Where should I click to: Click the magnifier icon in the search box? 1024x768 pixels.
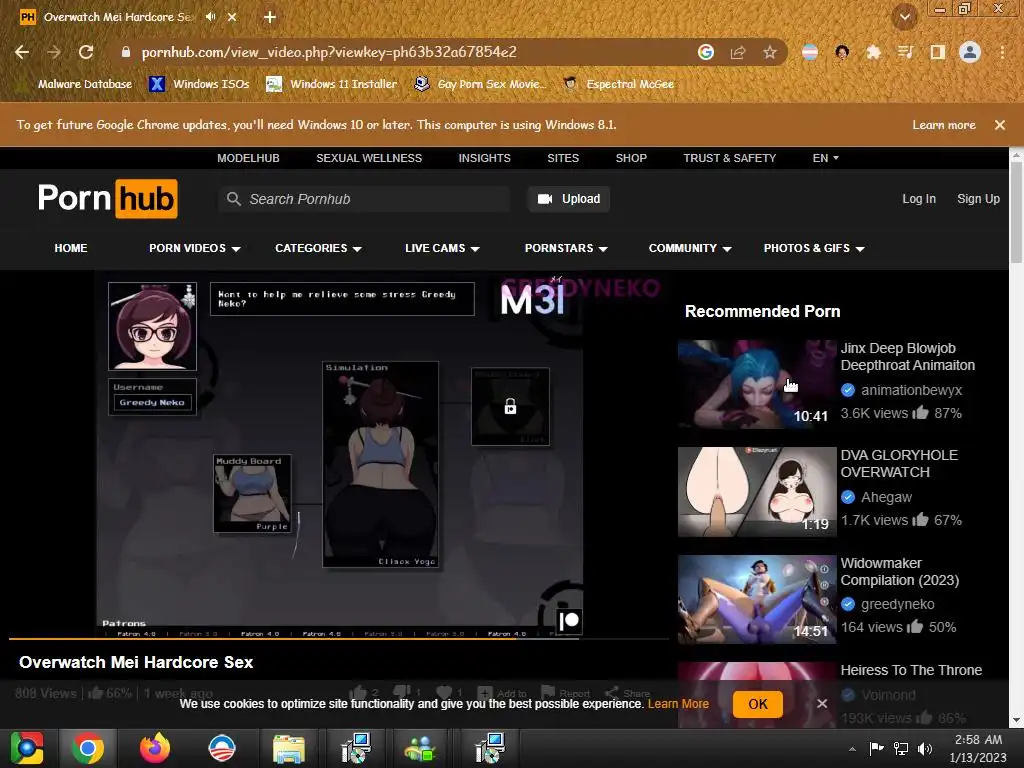234,199
